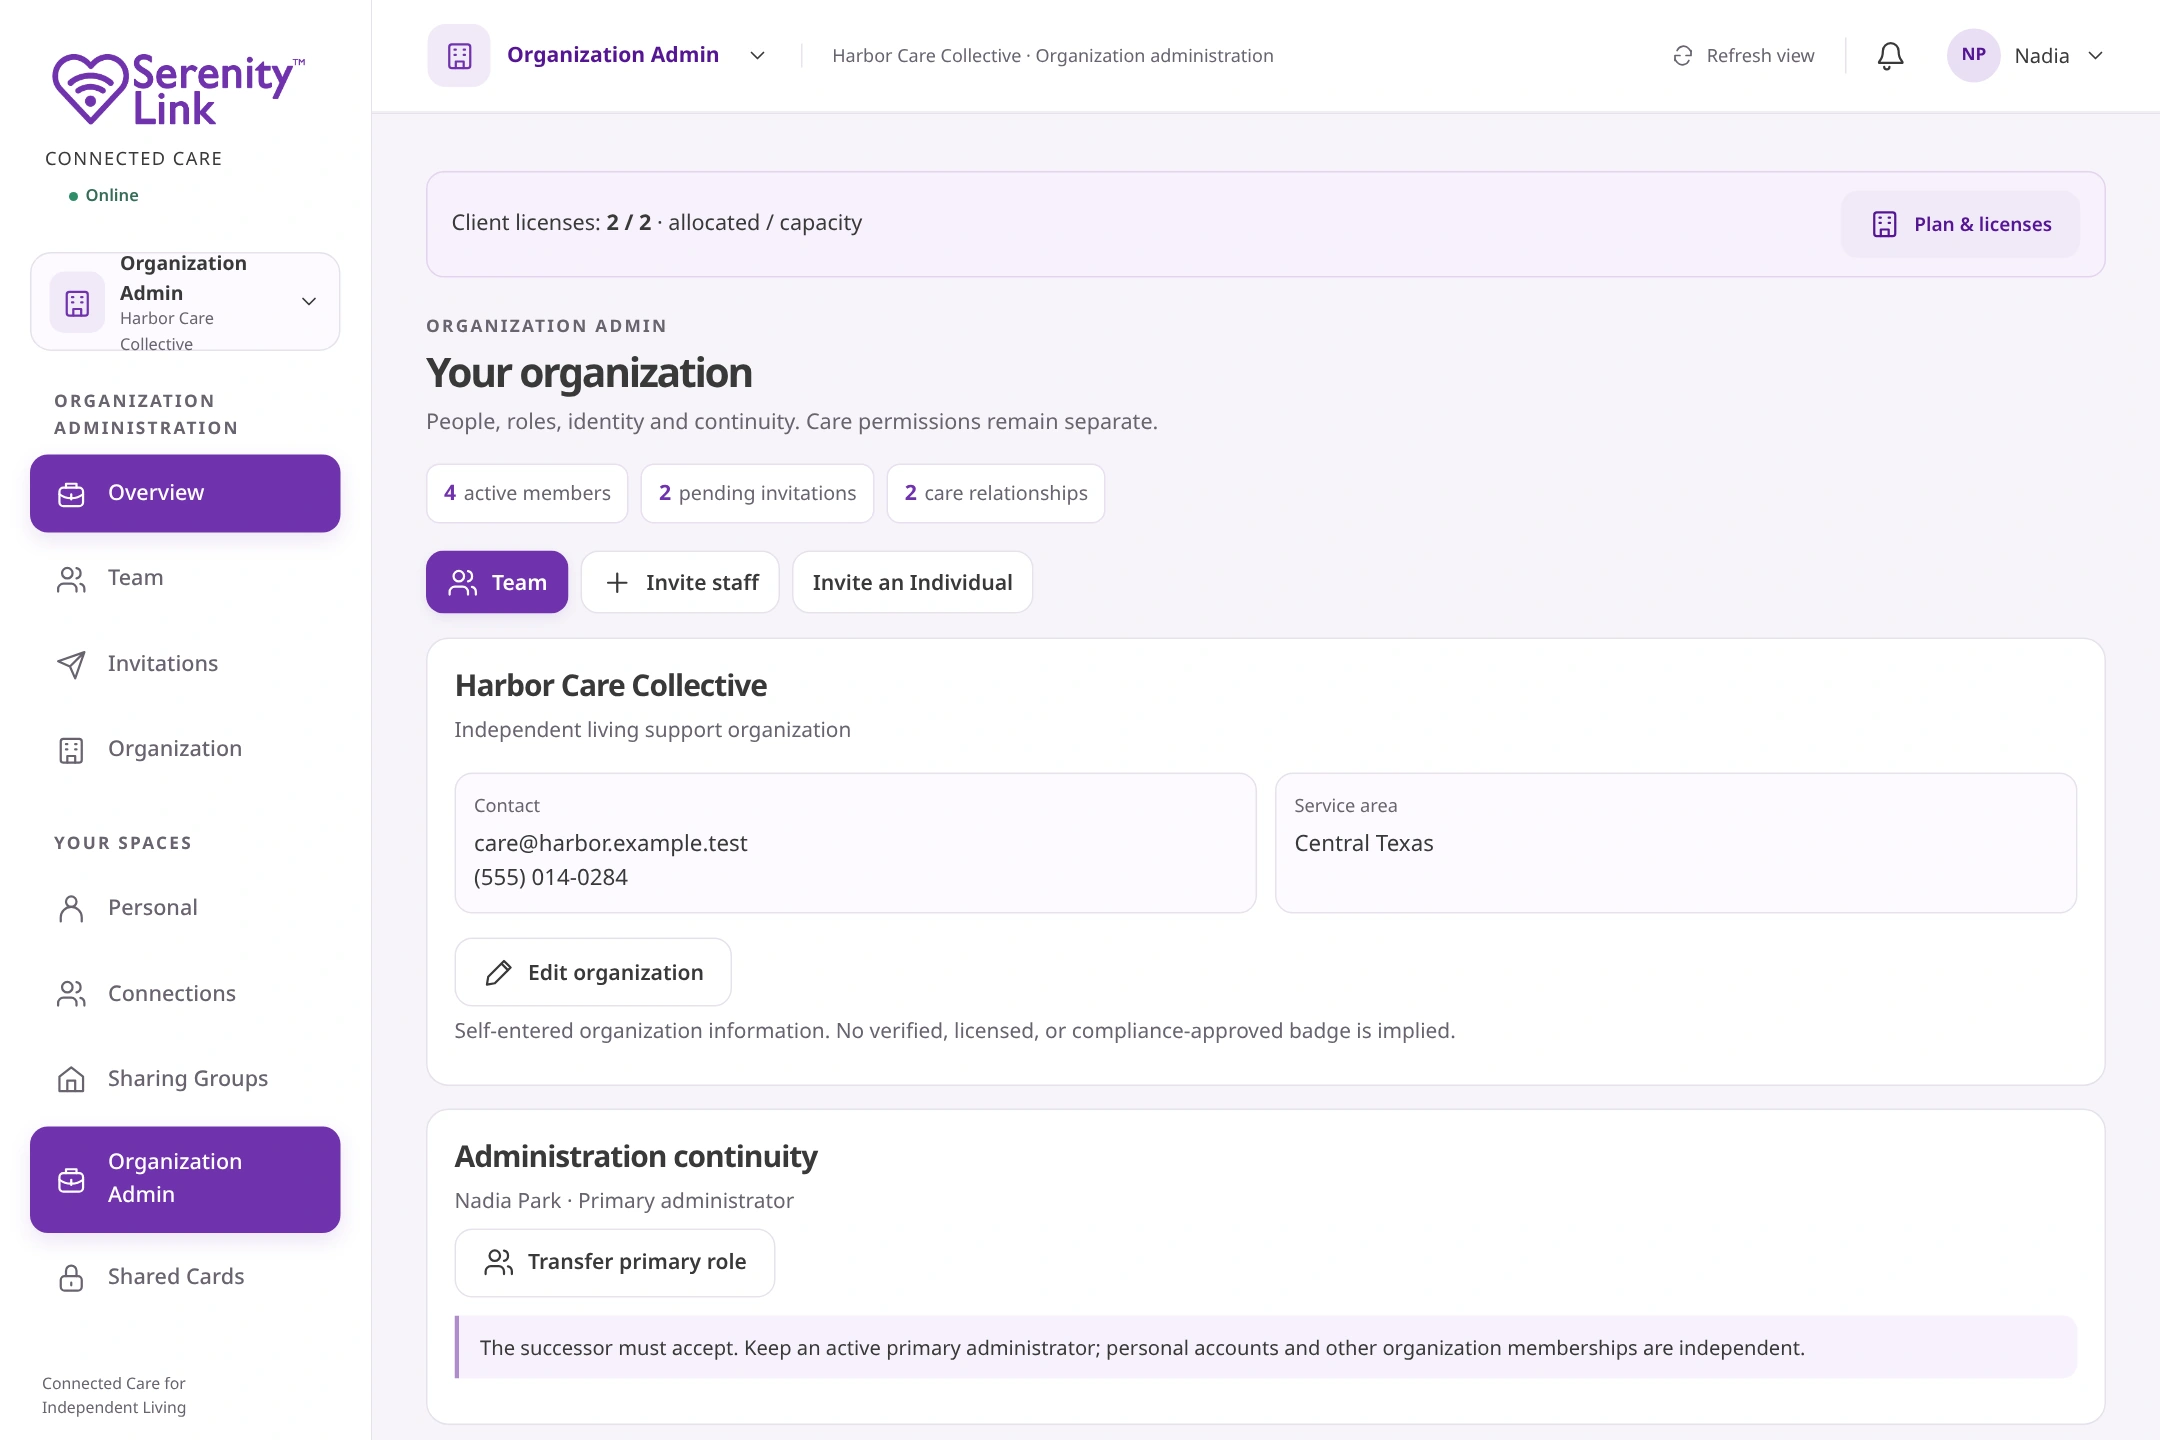Click the house icon beside Sharing Groups
Screen dimensions: 2160x1440
coord(71,1079)
